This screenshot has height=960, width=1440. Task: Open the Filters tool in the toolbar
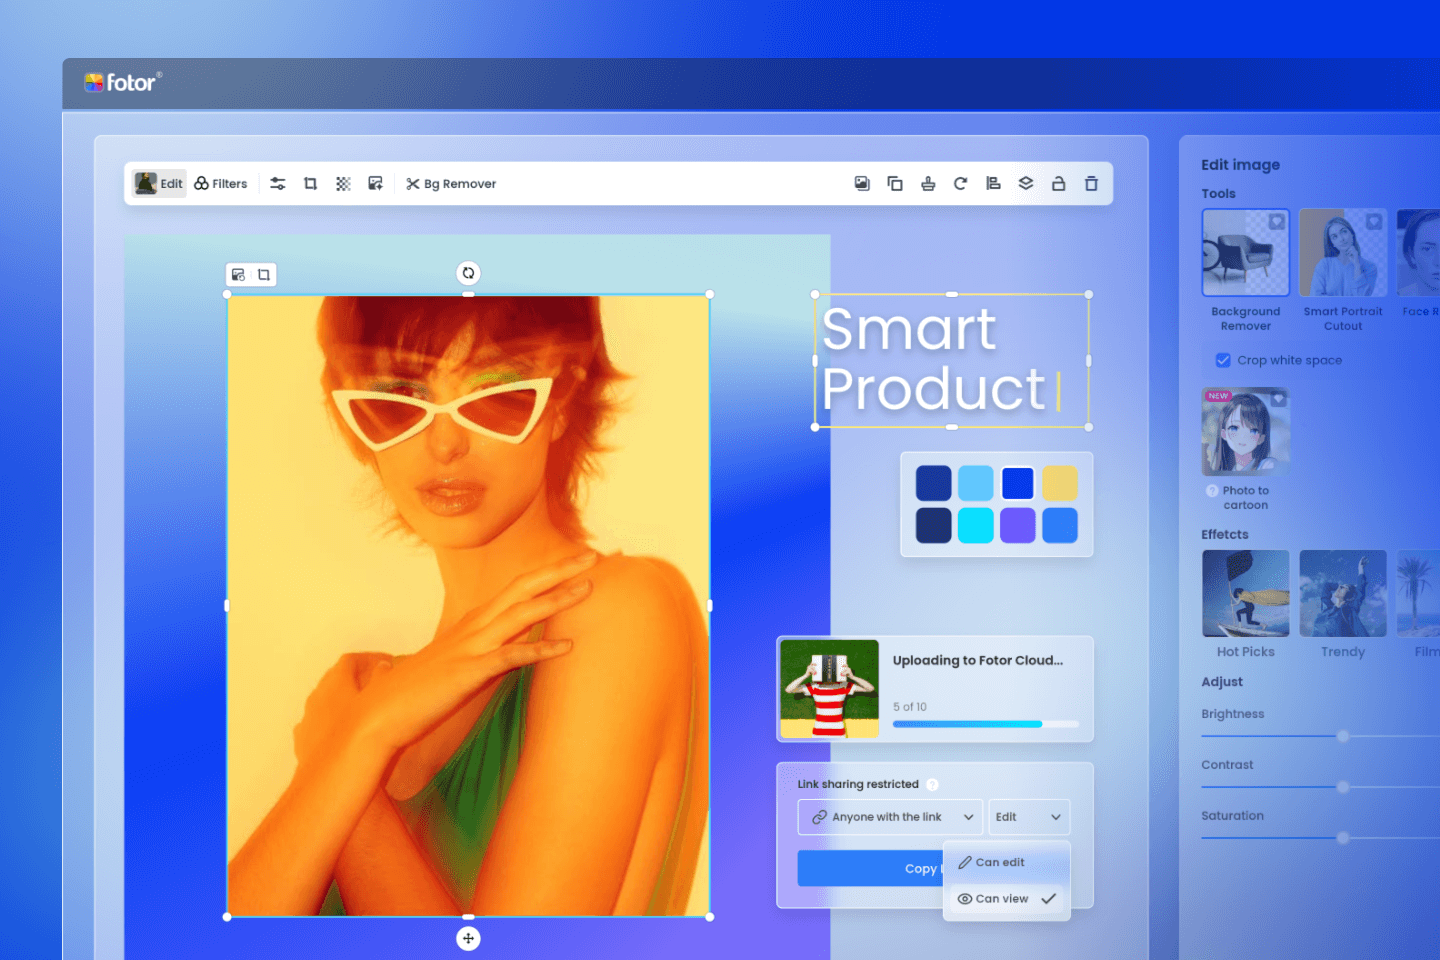pos(221,184)
